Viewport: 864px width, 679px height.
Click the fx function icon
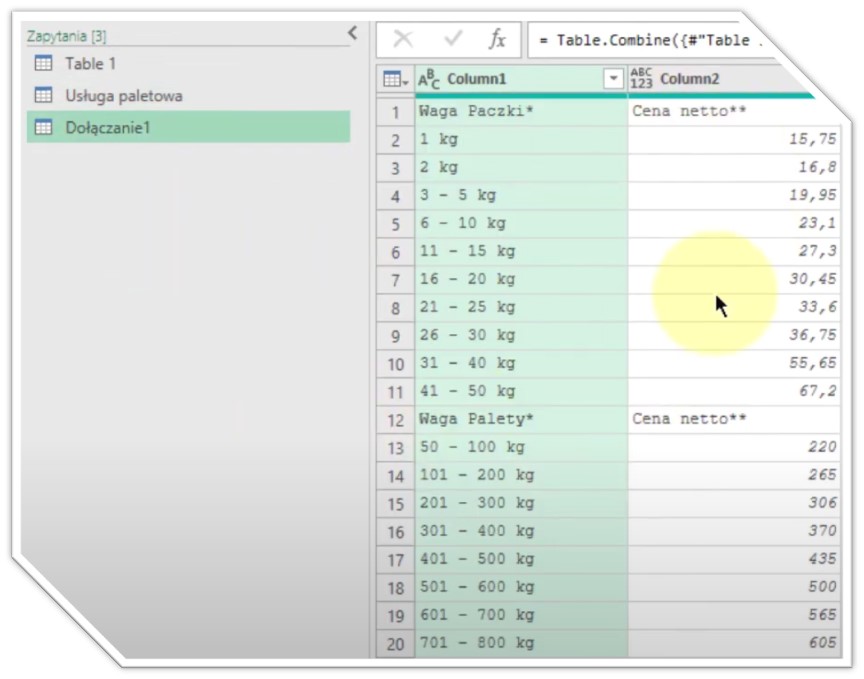[x=497, y=40]
